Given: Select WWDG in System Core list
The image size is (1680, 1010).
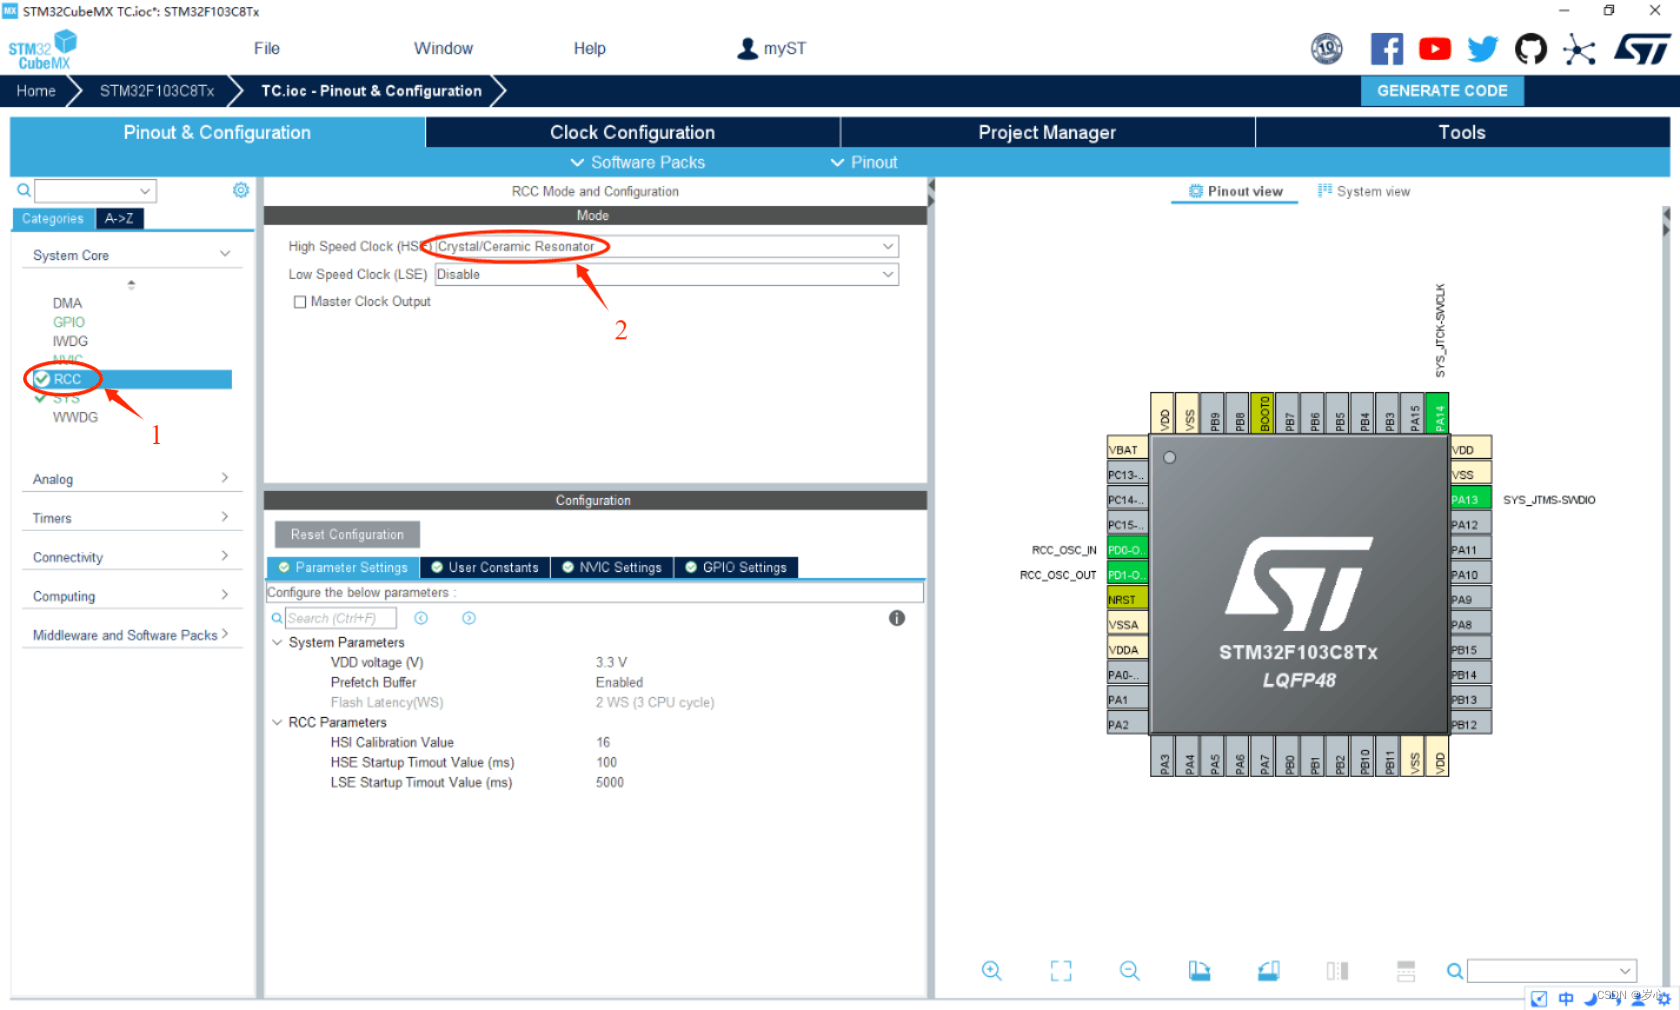Looking at the screenshot, I should 75,417.
